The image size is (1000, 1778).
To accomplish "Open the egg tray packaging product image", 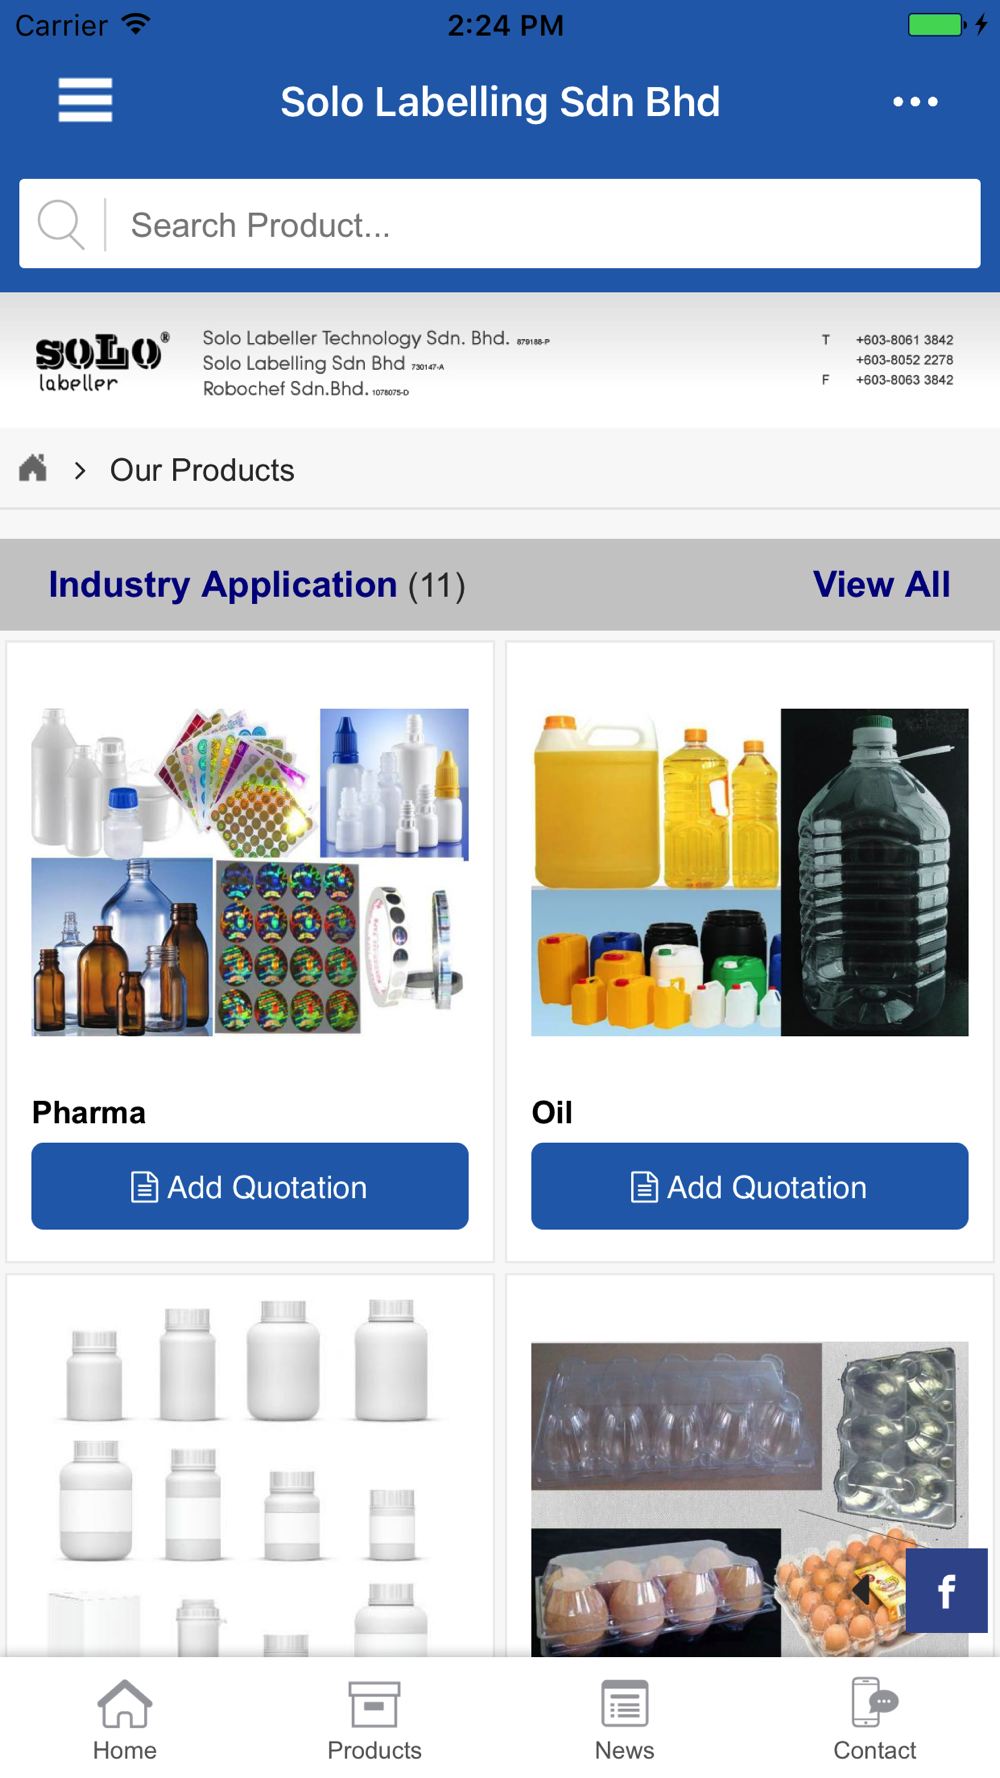I will tap(750, 1499).
